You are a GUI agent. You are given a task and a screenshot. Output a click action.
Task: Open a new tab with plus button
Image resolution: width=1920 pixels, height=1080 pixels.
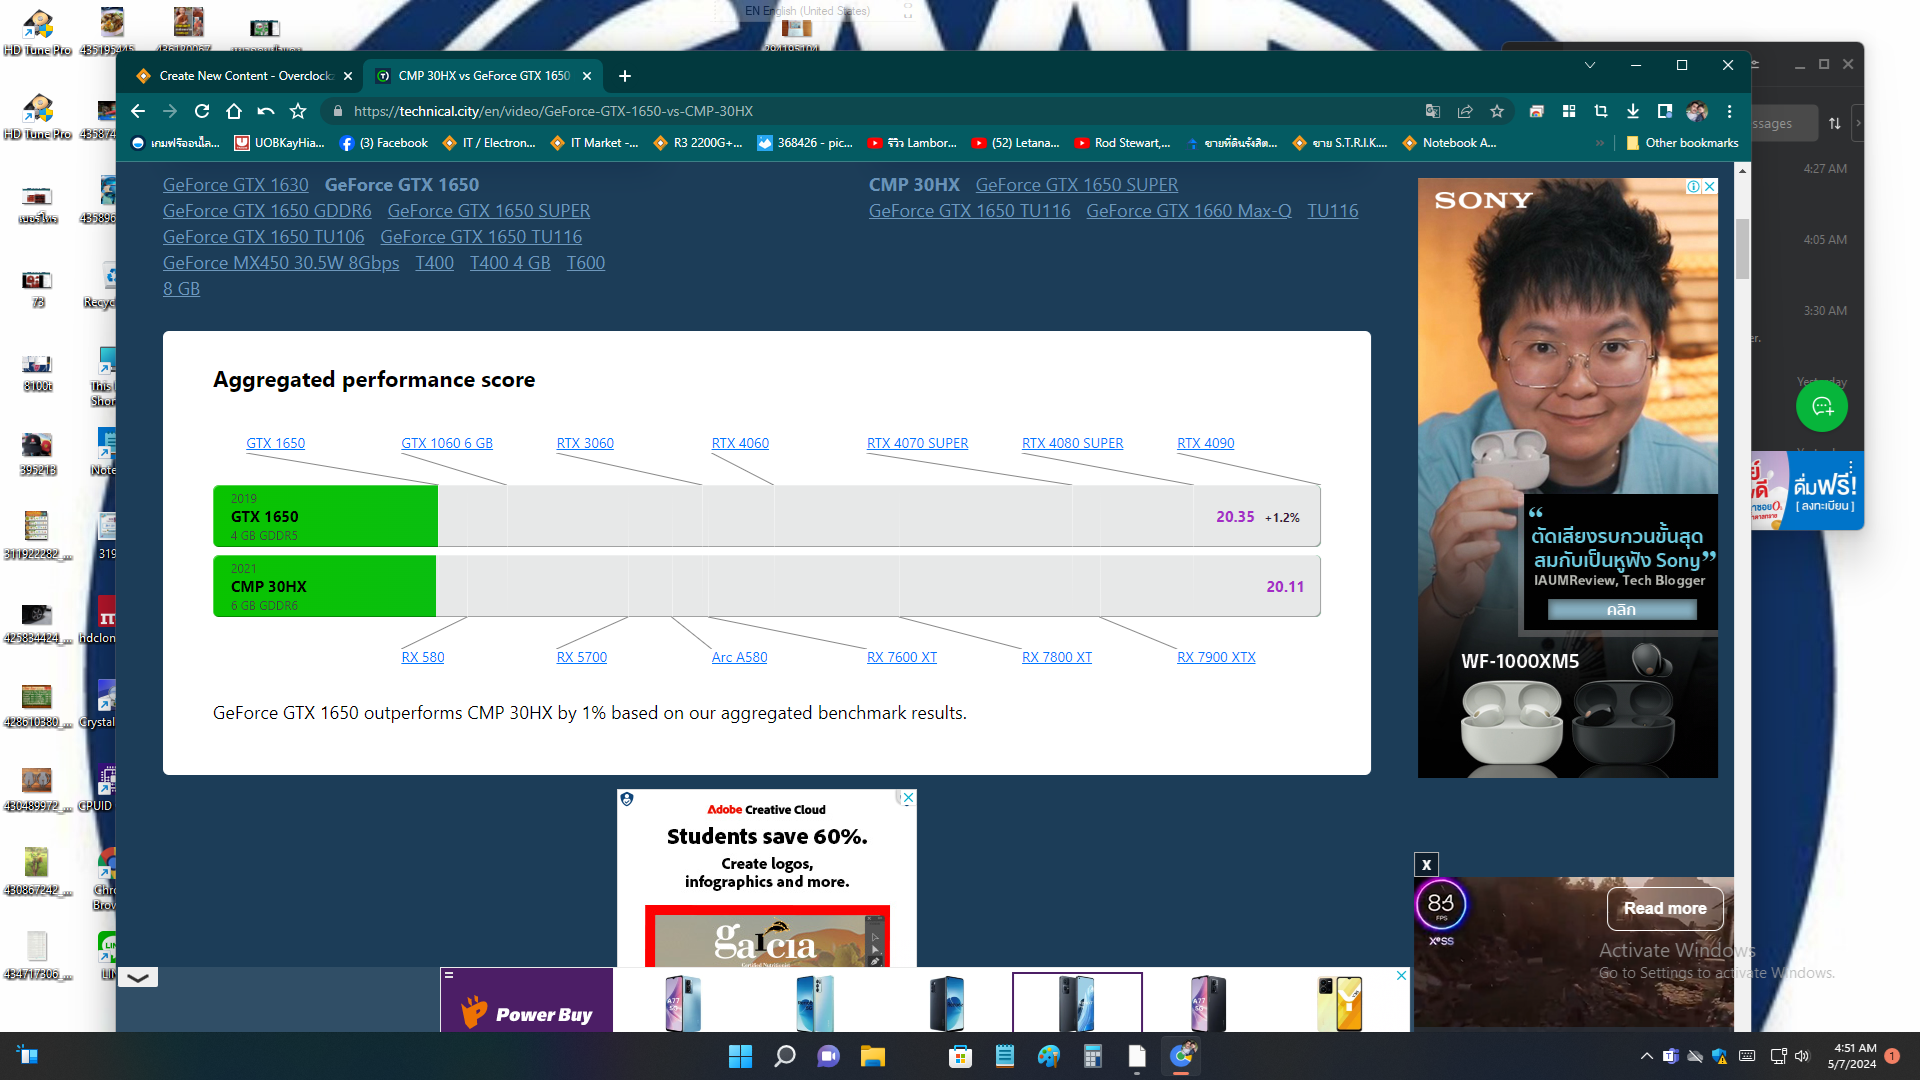point(625,76)
